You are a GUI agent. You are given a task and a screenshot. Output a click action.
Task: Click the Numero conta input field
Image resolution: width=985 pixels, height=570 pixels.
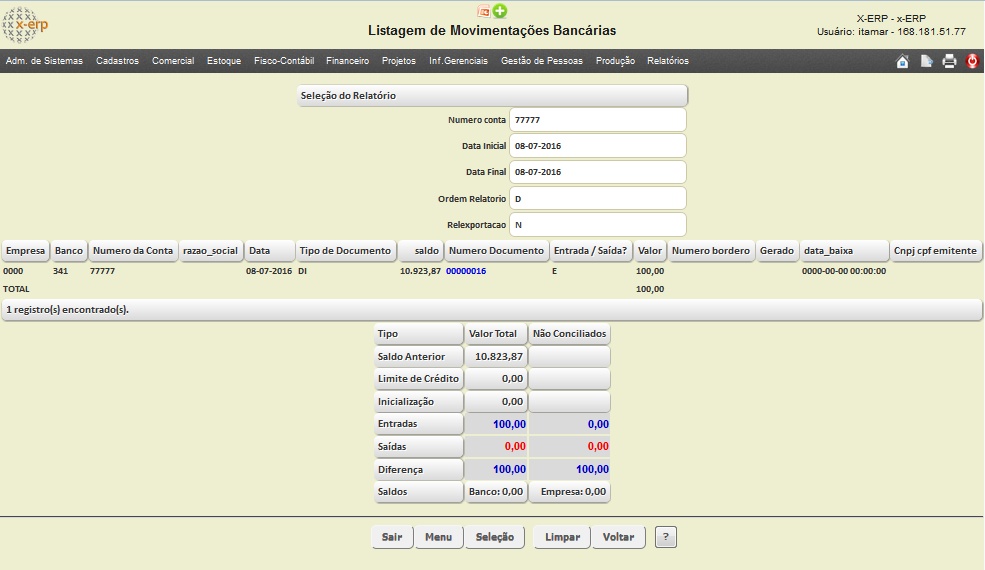pos(597,120)
